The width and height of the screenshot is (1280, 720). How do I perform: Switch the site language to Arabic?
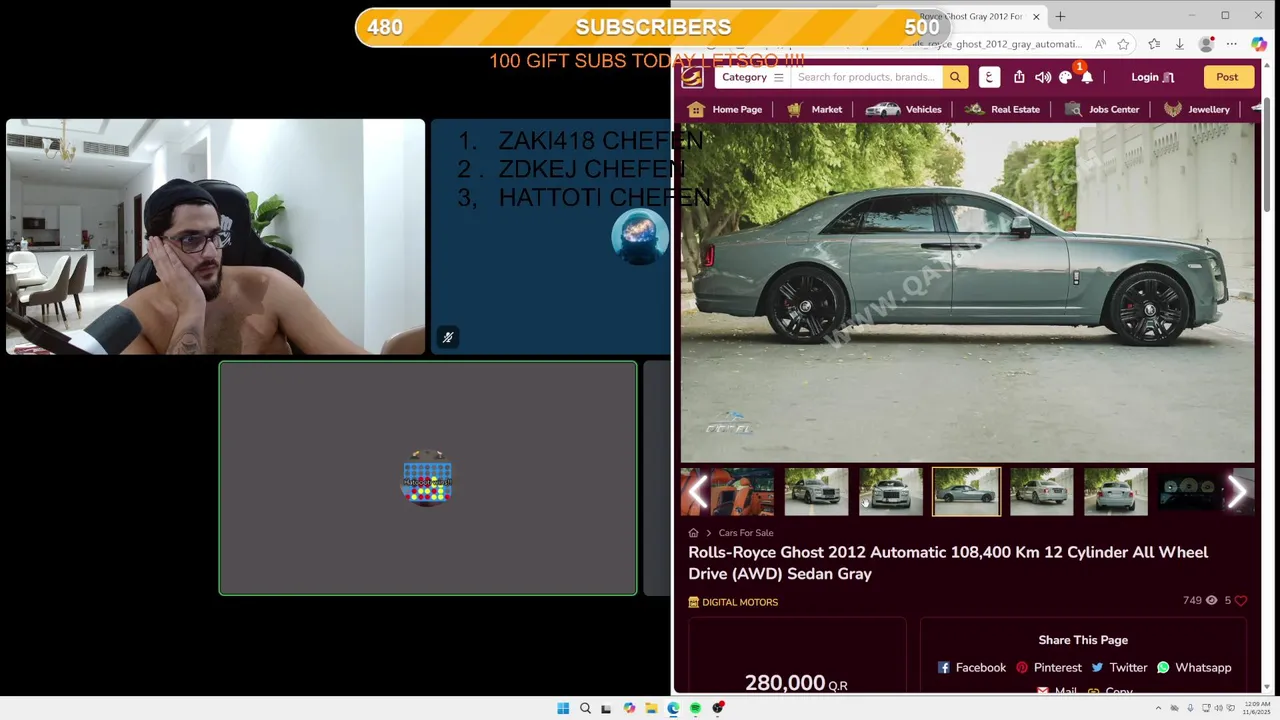click(x=989, y=77)
